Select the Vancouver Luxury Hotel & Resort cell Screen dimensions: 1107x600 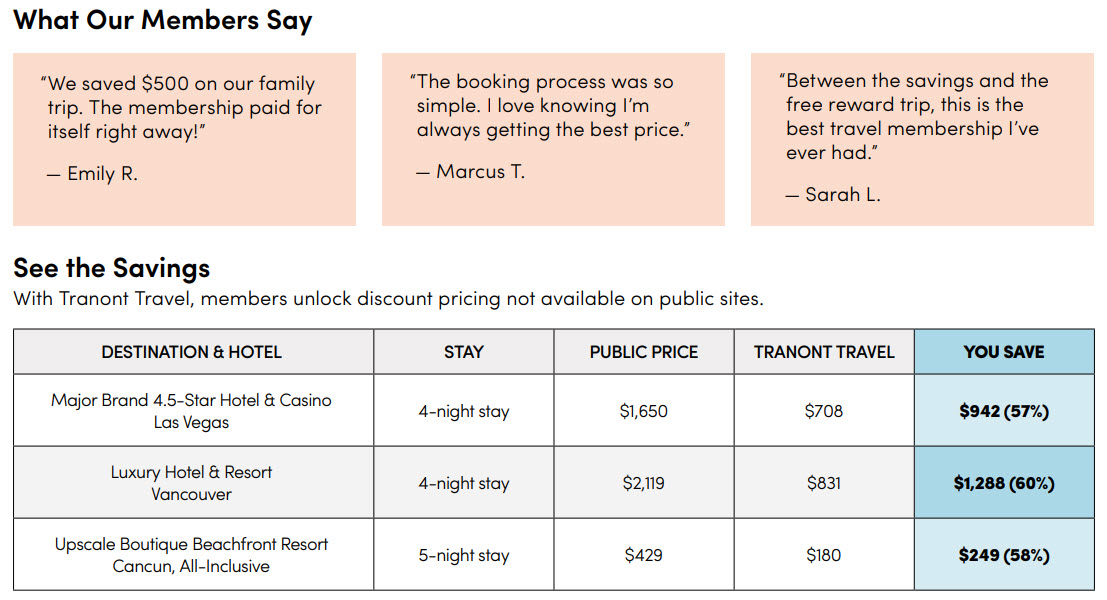192,483
